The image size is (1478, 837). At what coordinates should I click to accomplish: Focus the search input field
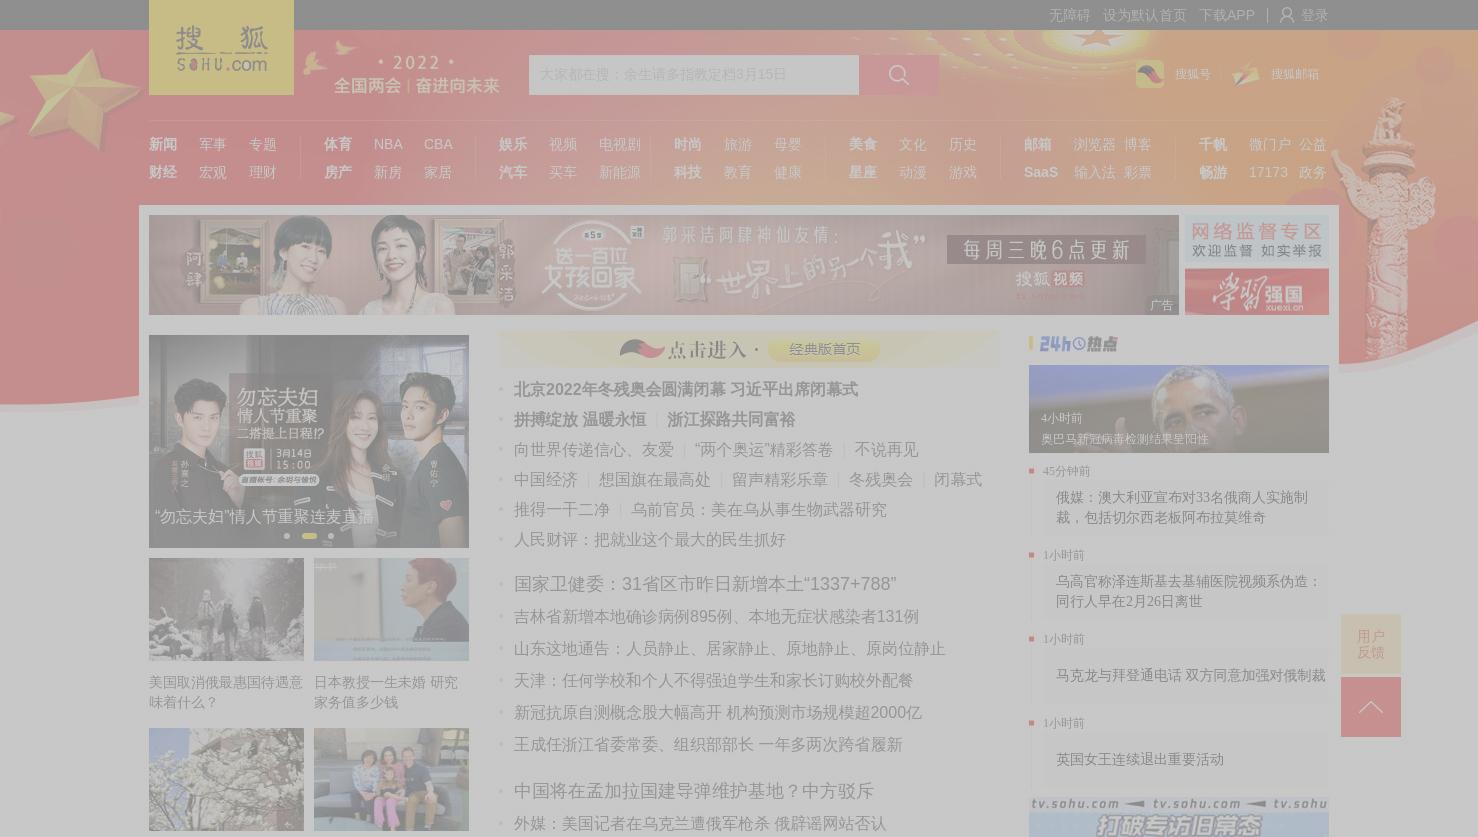pyautogui.click(x=694, y=75)
